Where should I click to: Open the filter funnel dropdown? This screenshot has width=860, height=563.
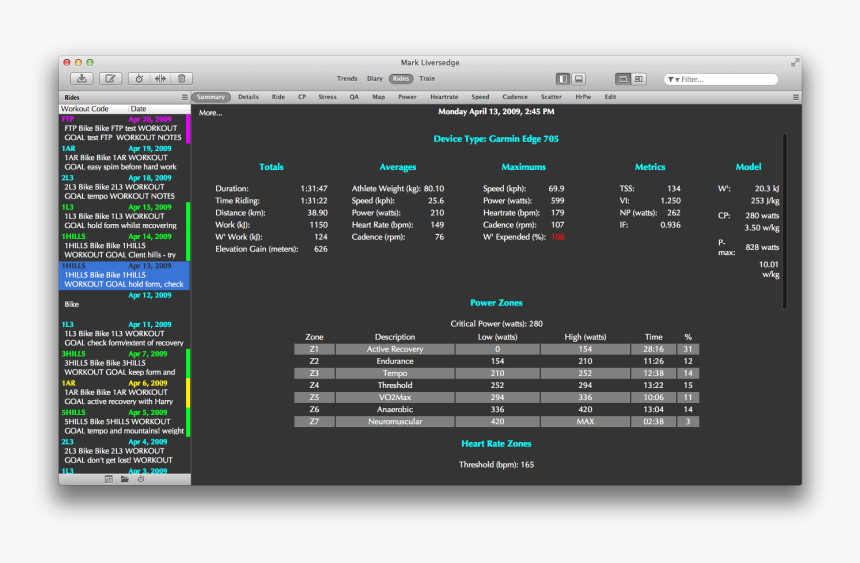coord(673,80)
